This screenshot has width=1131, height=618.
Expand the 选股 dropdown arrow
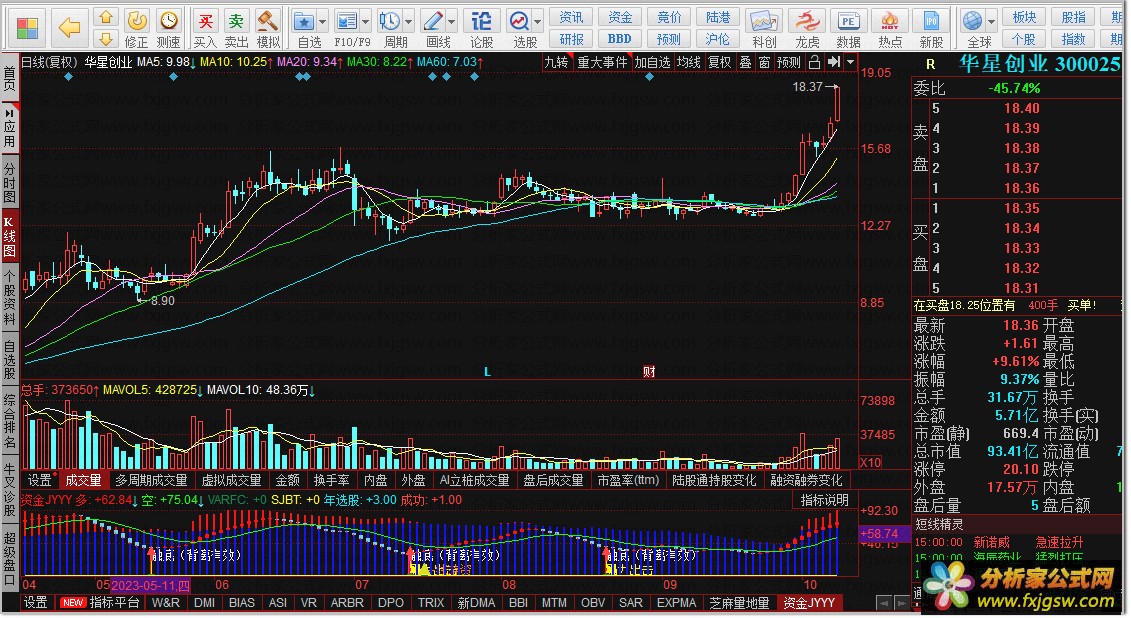[537, 22]
